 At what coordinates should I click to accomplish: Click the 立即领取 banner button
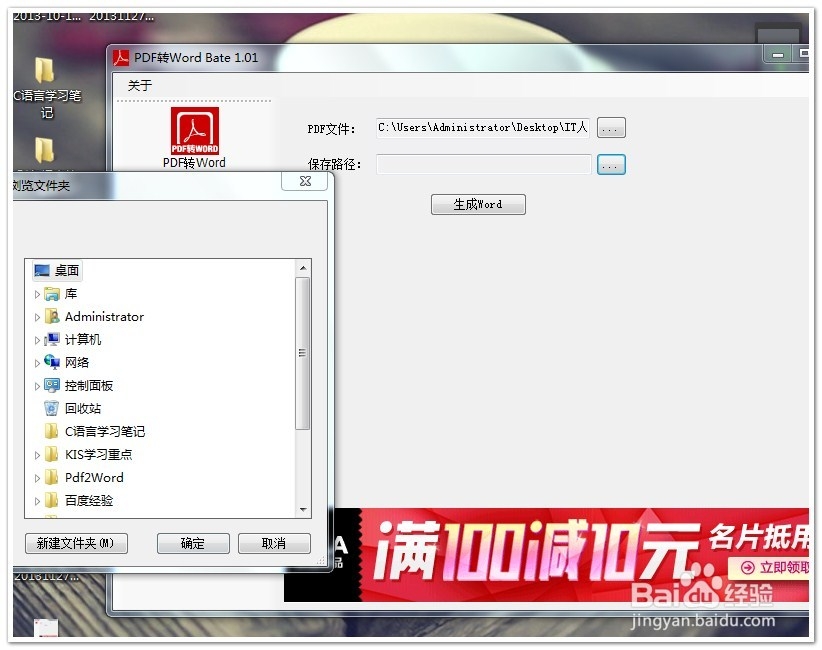(770, 568)
